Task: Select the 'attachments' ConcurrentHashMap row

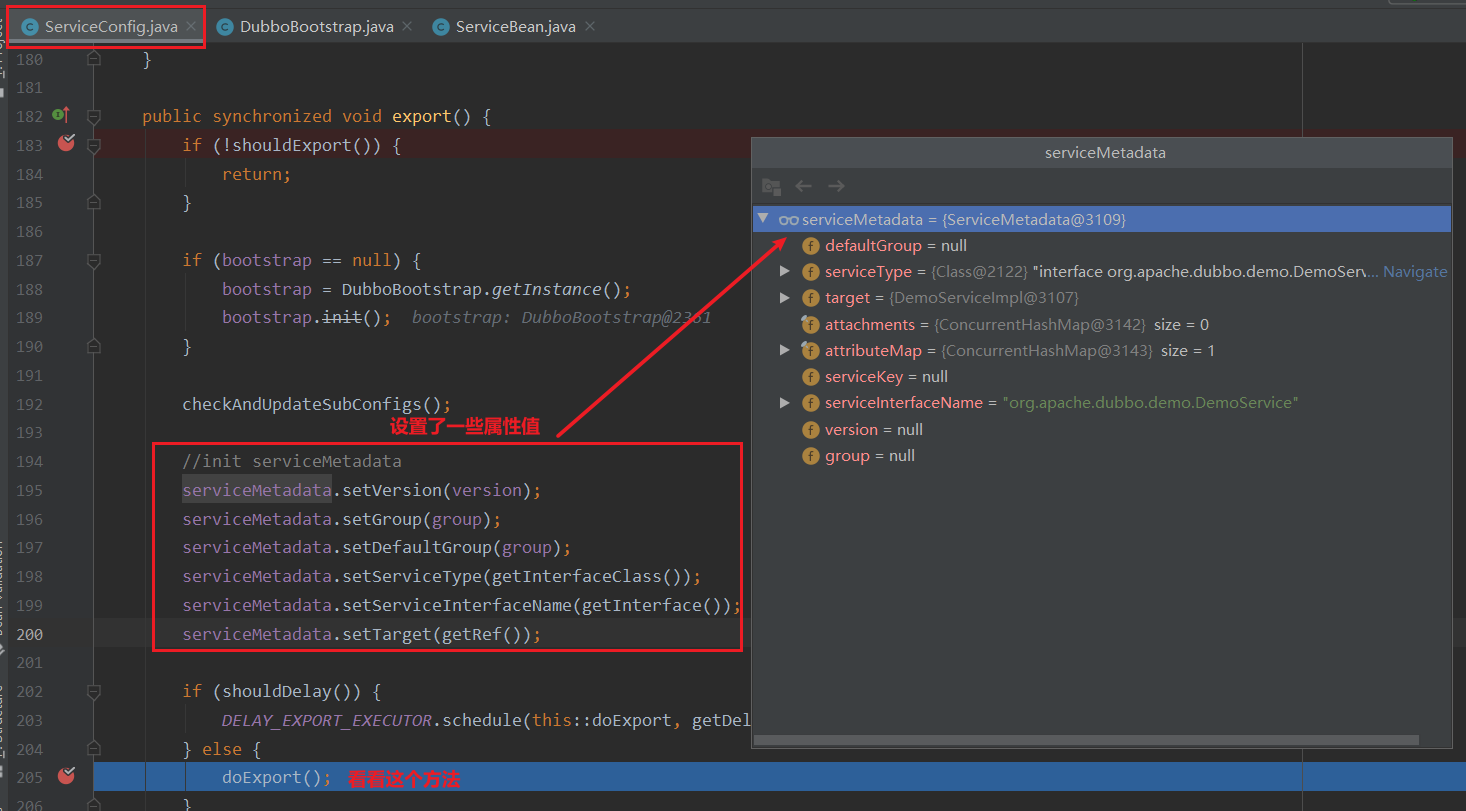Action: [x=1102, y=324]
